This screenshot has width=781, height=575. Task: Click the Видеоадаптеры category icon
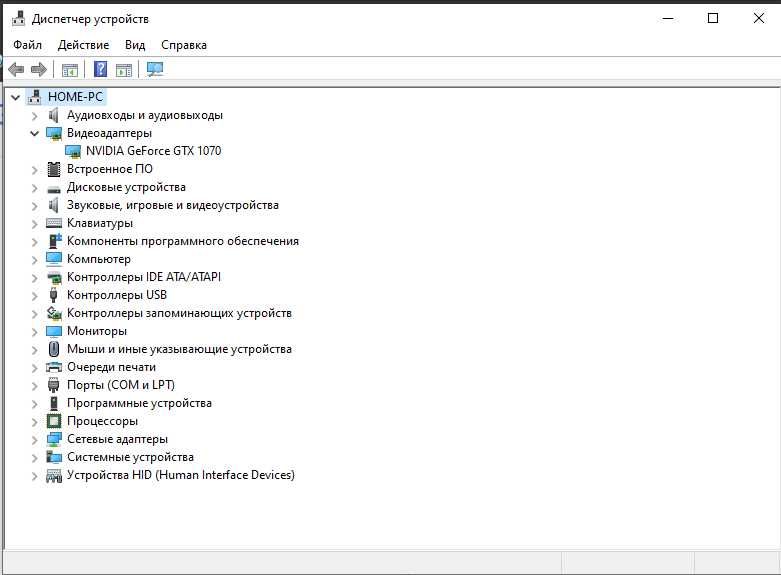click(54, 133)
